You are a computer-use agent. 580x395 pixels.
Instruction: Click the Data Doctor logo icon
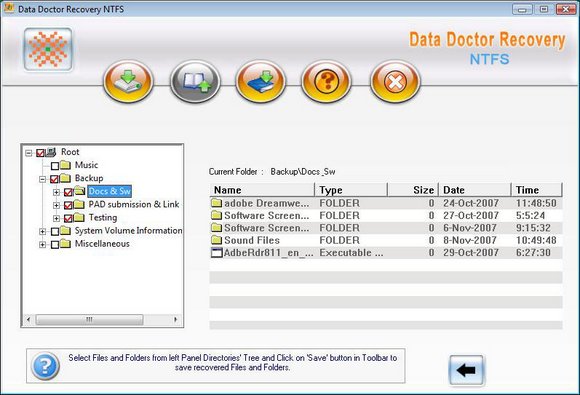tap(48, 49)
